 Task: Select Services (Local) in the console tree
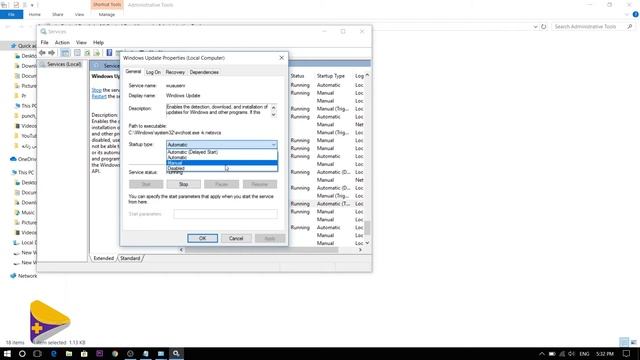point(60,64)
